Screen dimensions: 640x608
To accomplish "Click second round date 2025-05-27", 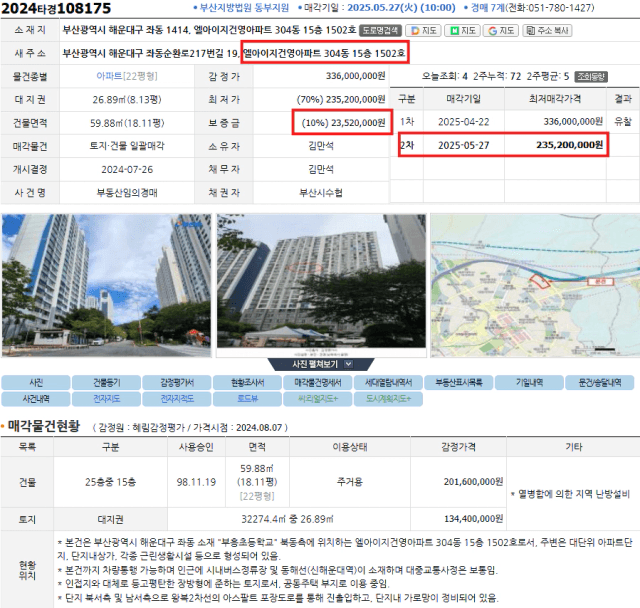I will coord(464,145).
